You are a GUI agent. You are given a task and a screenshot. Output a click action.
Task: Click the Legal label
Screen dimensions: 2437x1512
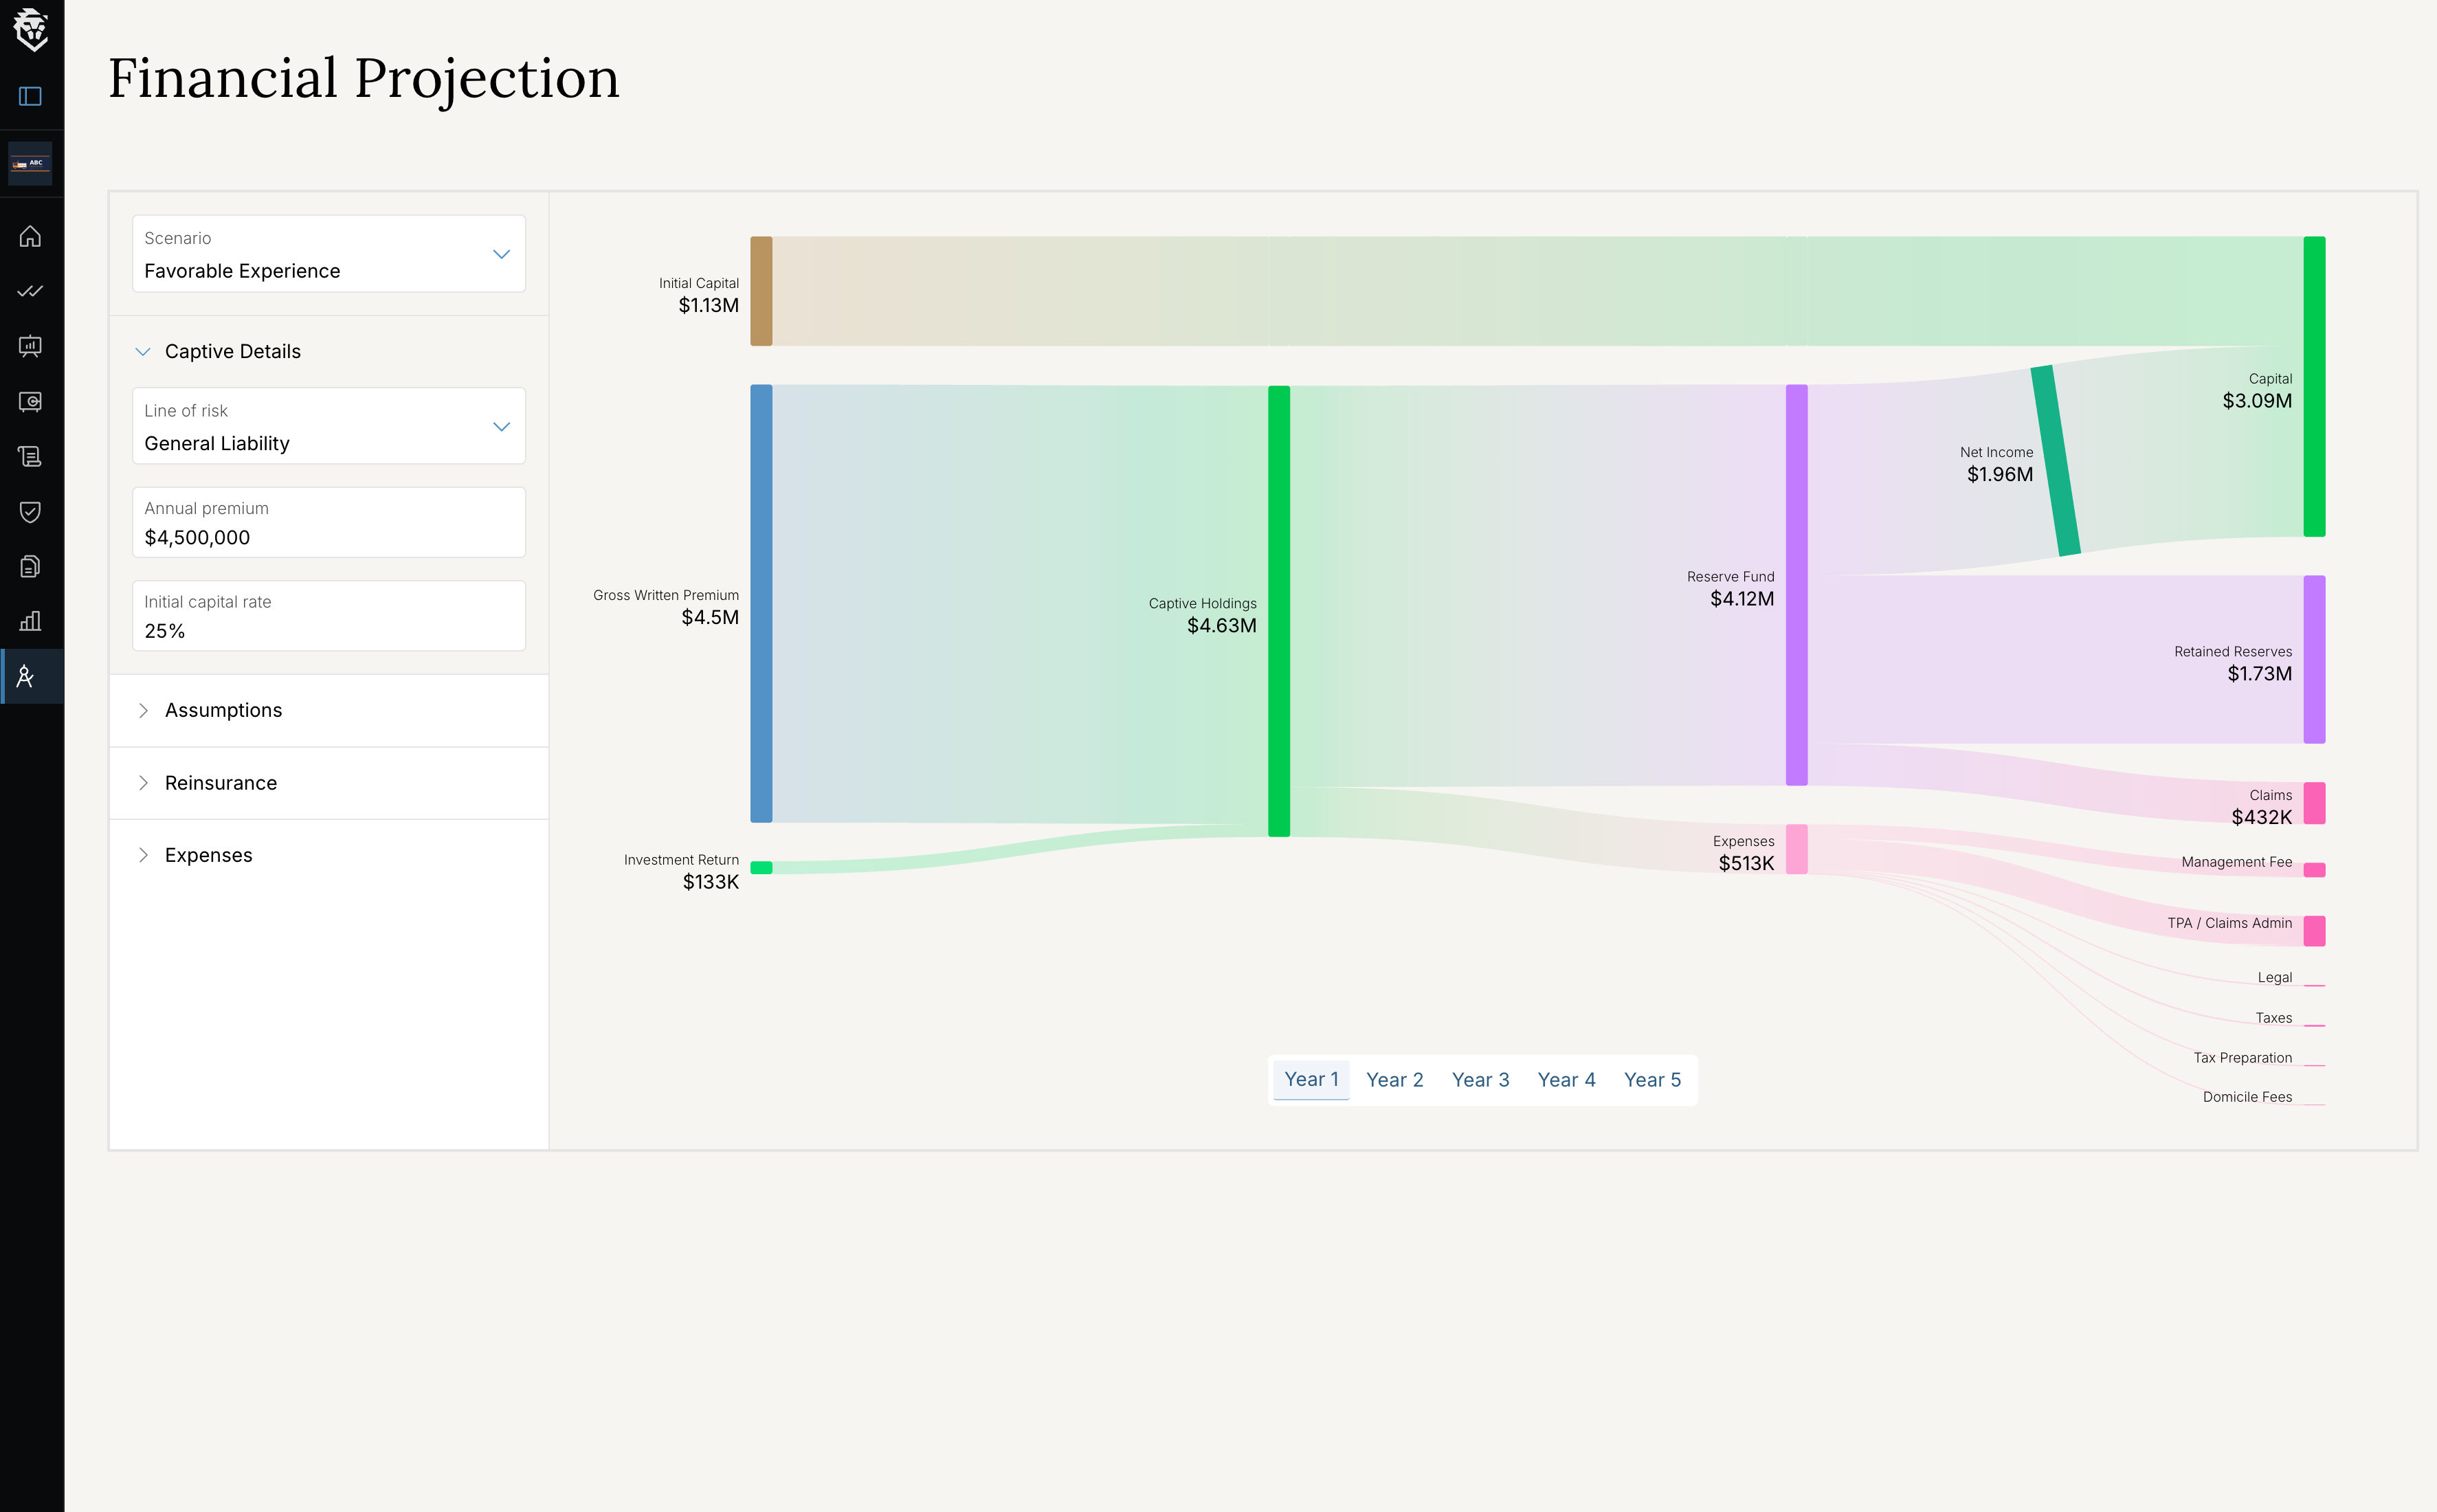(2274, 978)
